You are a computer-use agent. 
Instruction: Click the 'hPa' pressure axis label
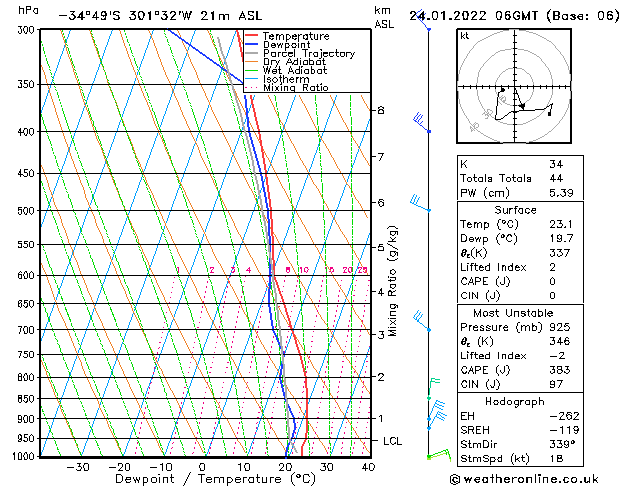(28, 10)
